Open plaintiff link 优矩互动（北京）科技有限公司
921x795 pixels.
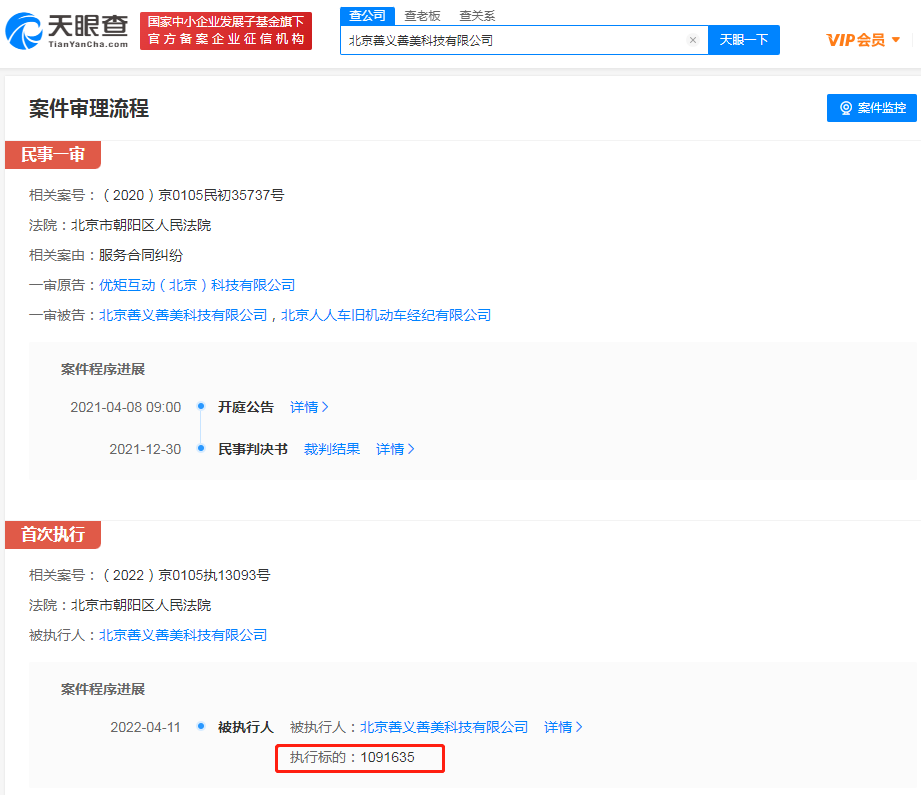pos(197,285)
